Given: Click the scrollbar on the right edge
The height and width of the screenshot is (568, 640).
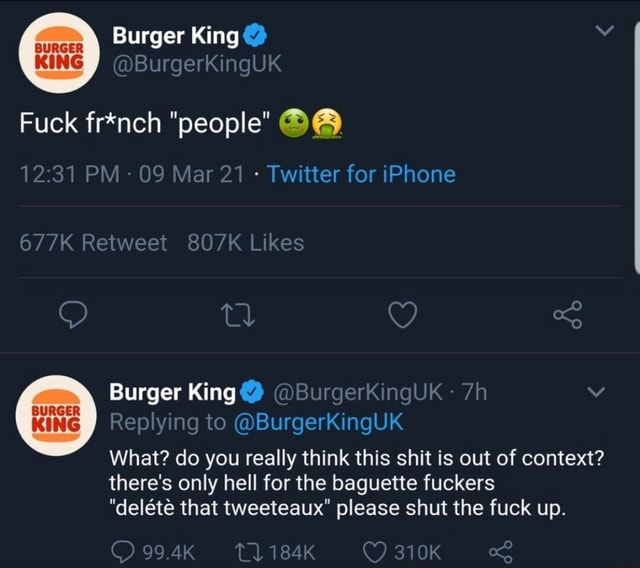Looking at the screenshot, I should [x=637, y=147].
